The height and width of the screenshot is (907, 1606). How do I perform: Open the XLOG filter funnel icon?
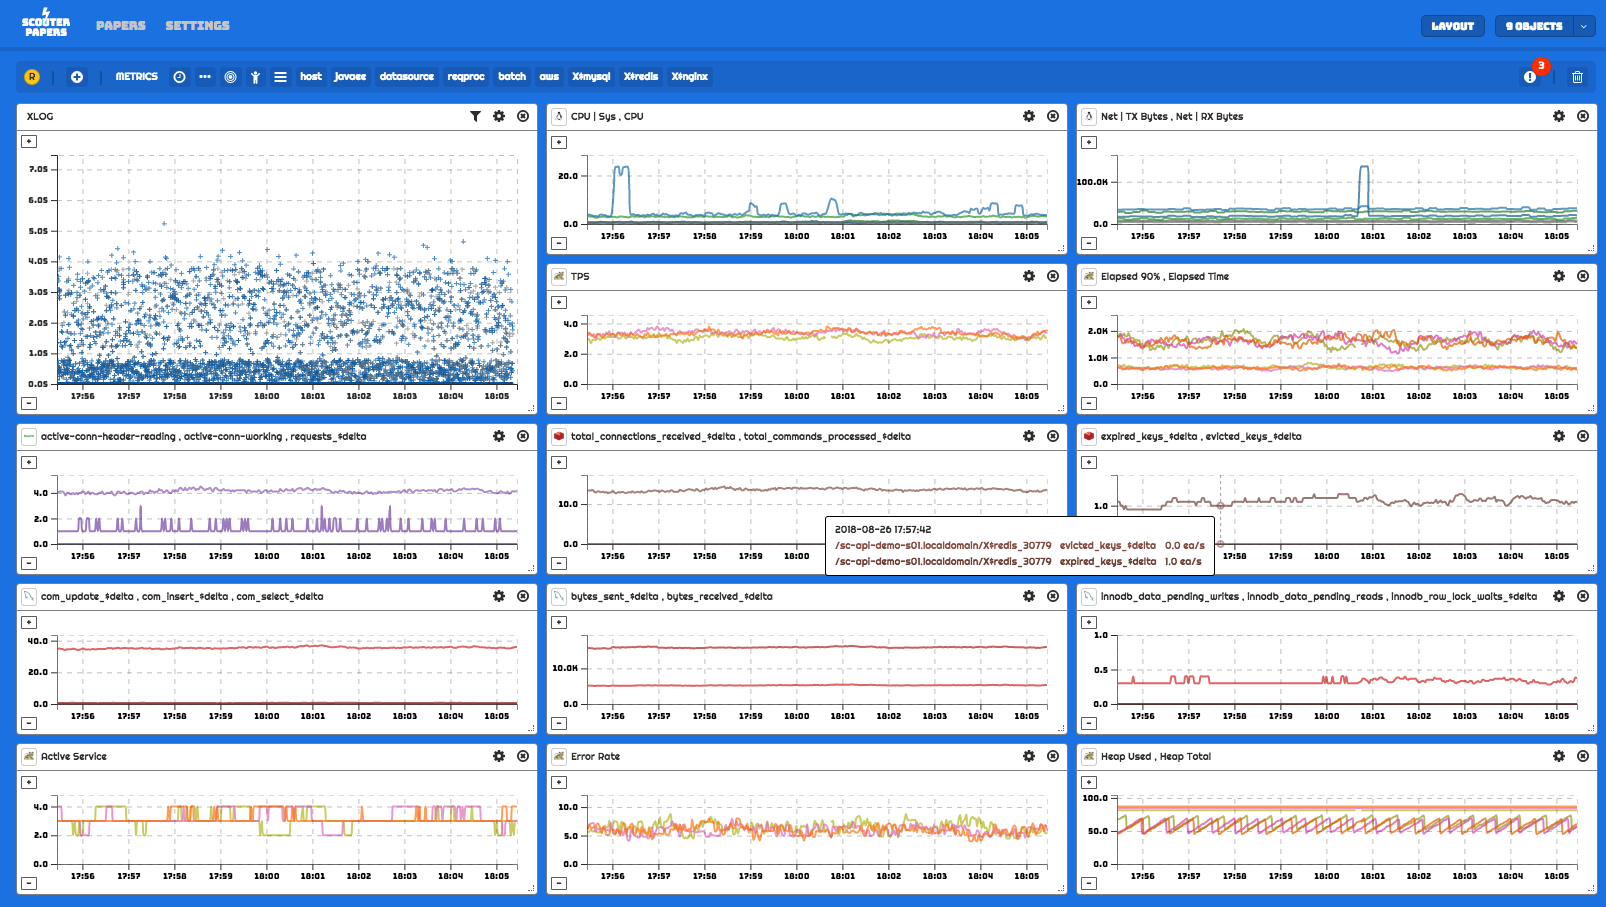475,116
